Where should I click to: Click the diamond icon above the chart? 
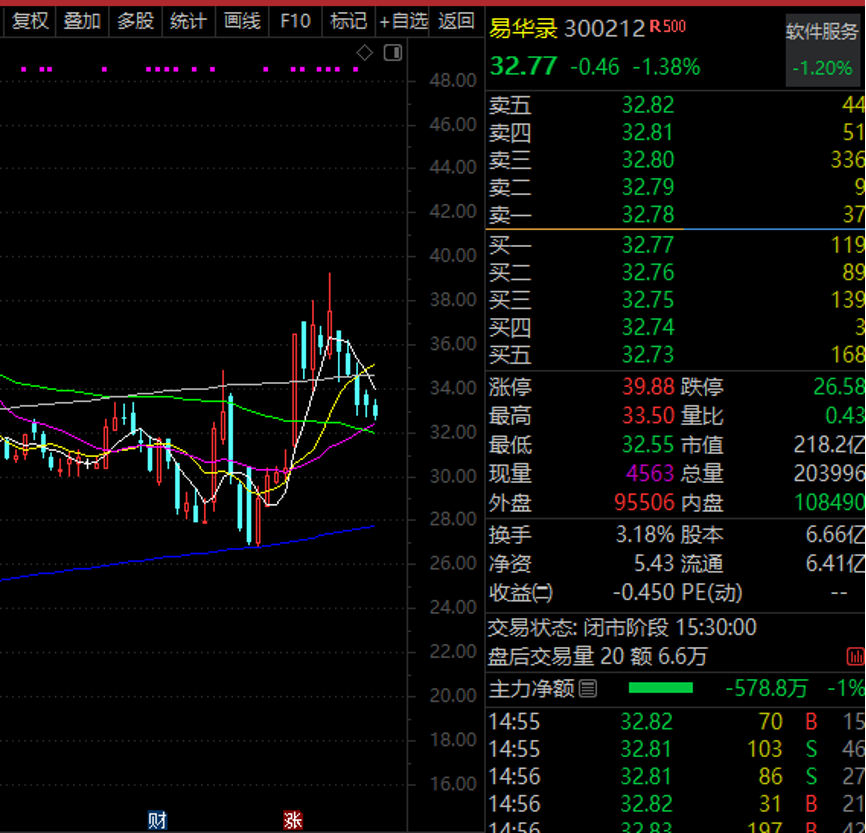click(365, 53)
